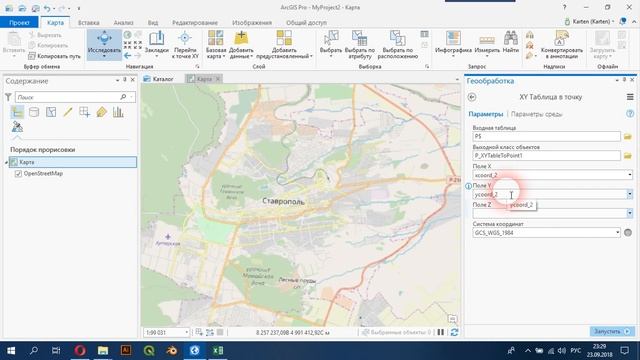640x360 pixels.
Task: Go back in Geoprocessing pane
Action: point(472,97)
